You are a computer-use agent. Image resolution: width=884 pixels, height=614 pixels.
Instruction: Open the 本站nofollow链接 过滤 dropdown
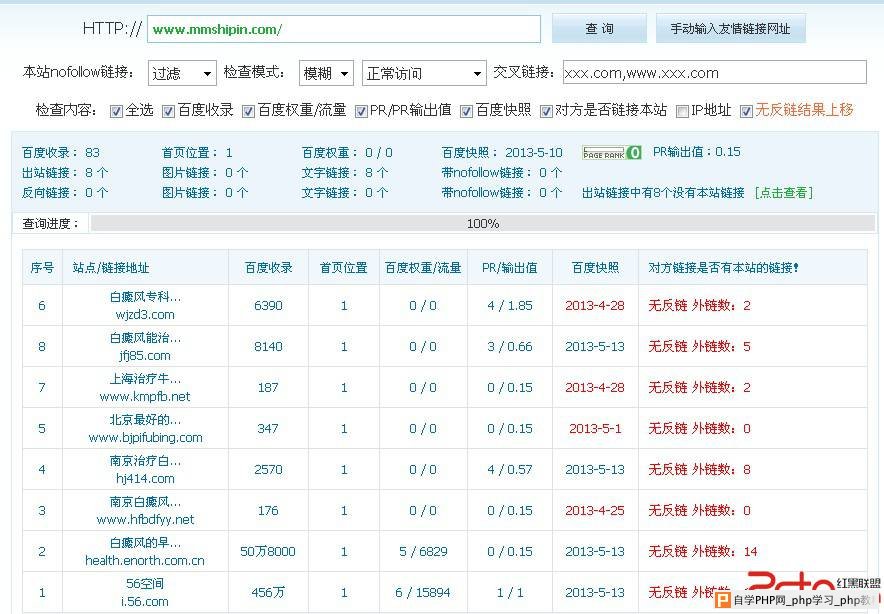pos(182,73)
